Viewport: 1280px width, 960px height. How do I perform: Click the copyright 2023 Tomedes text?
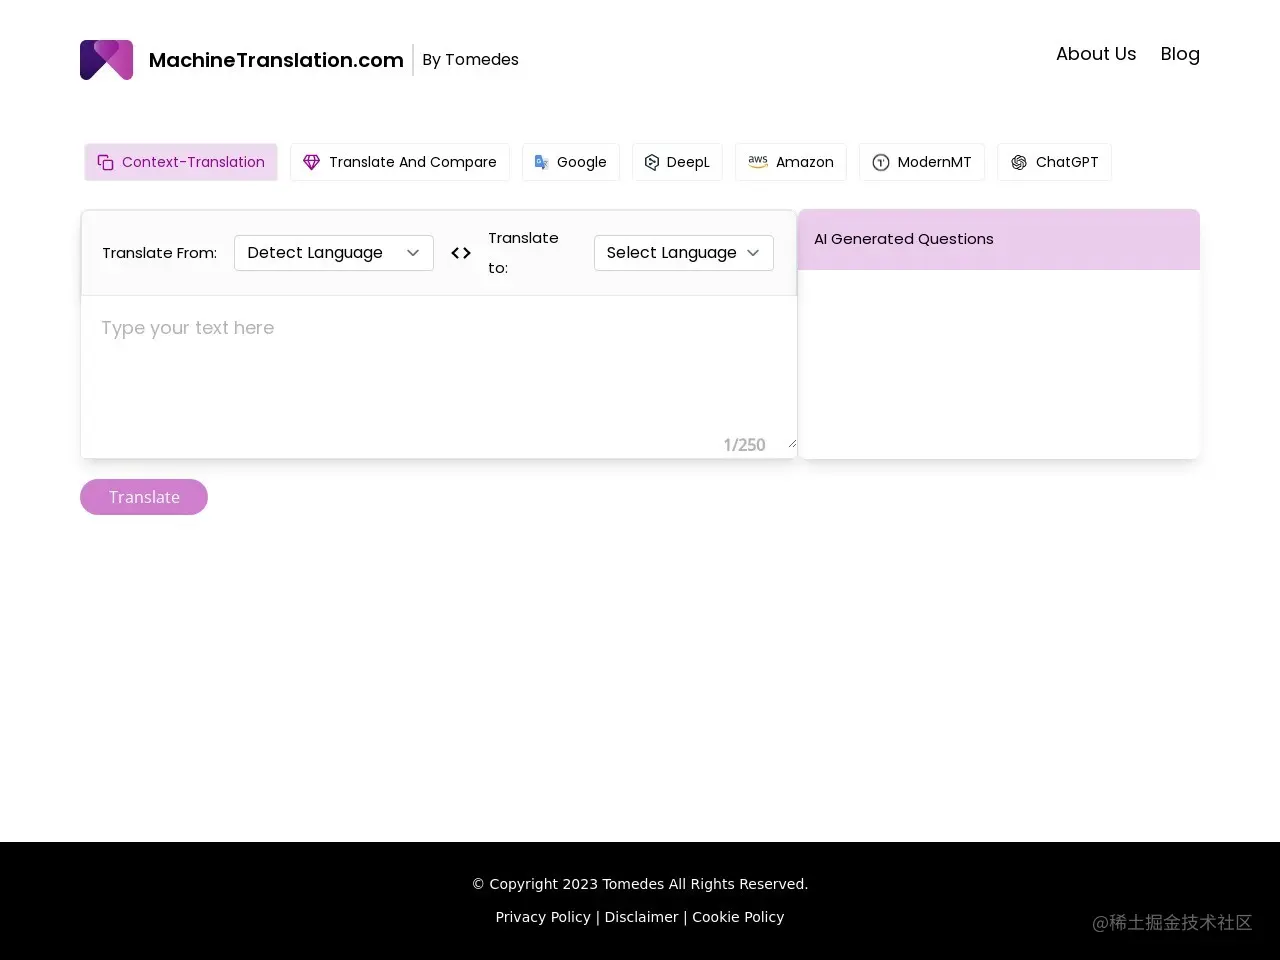click(x=640, y=884)
